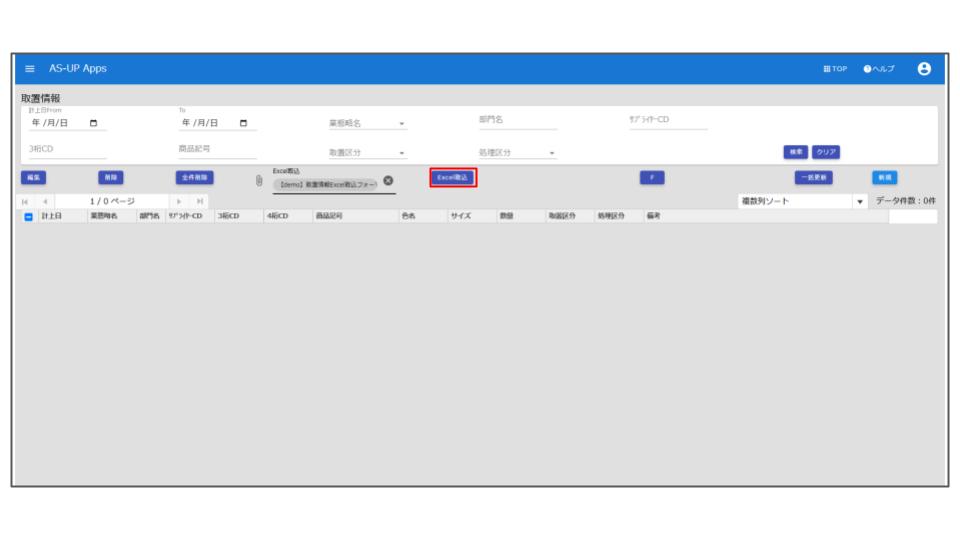Click the サプライヤーCD input field
Image resolution: width=960 pixels, height=540 pixels.
667,123
